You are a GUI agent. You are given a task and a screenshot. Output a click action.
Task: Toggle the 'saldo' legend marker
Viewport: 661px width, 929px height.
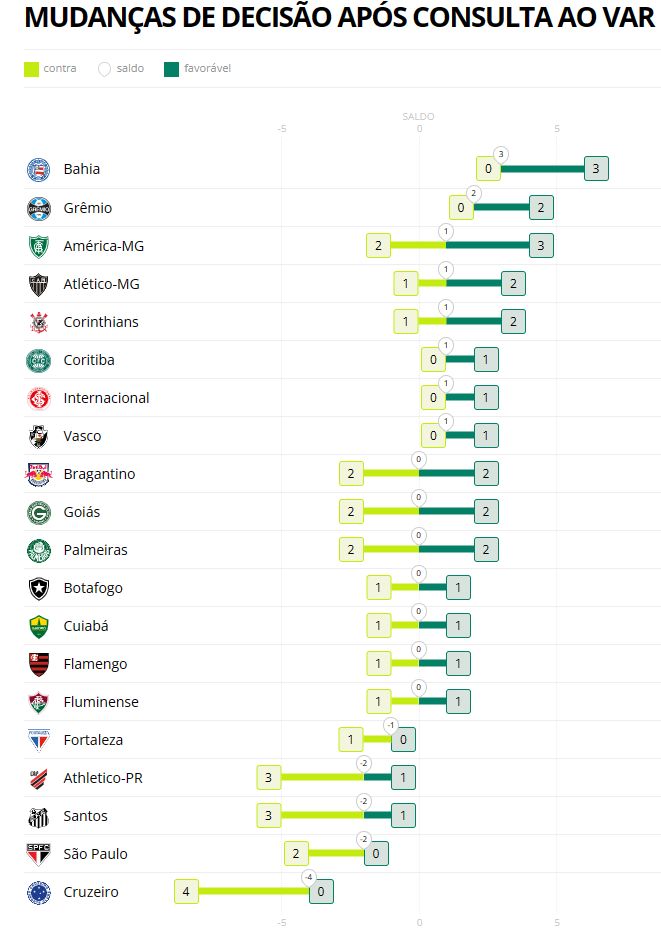click(x=129, y=69)
